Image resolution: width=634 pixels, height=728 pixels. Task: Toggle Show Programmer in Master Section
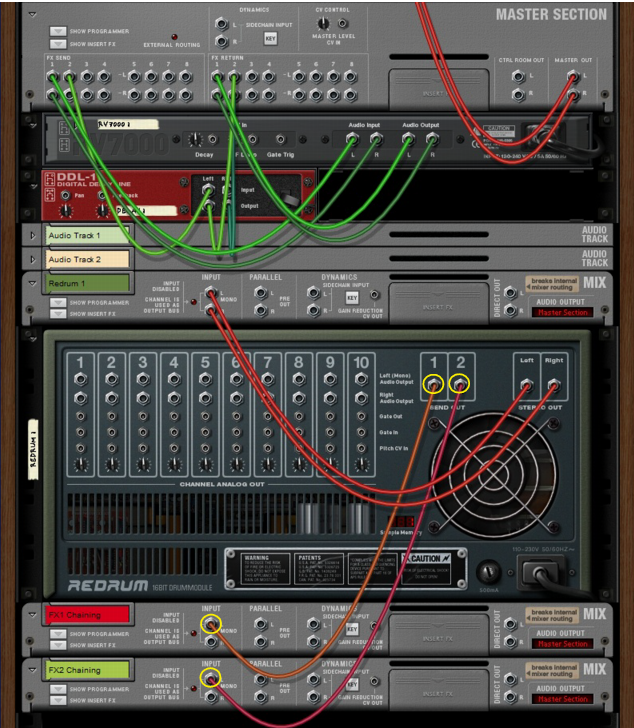click(59, 32)
